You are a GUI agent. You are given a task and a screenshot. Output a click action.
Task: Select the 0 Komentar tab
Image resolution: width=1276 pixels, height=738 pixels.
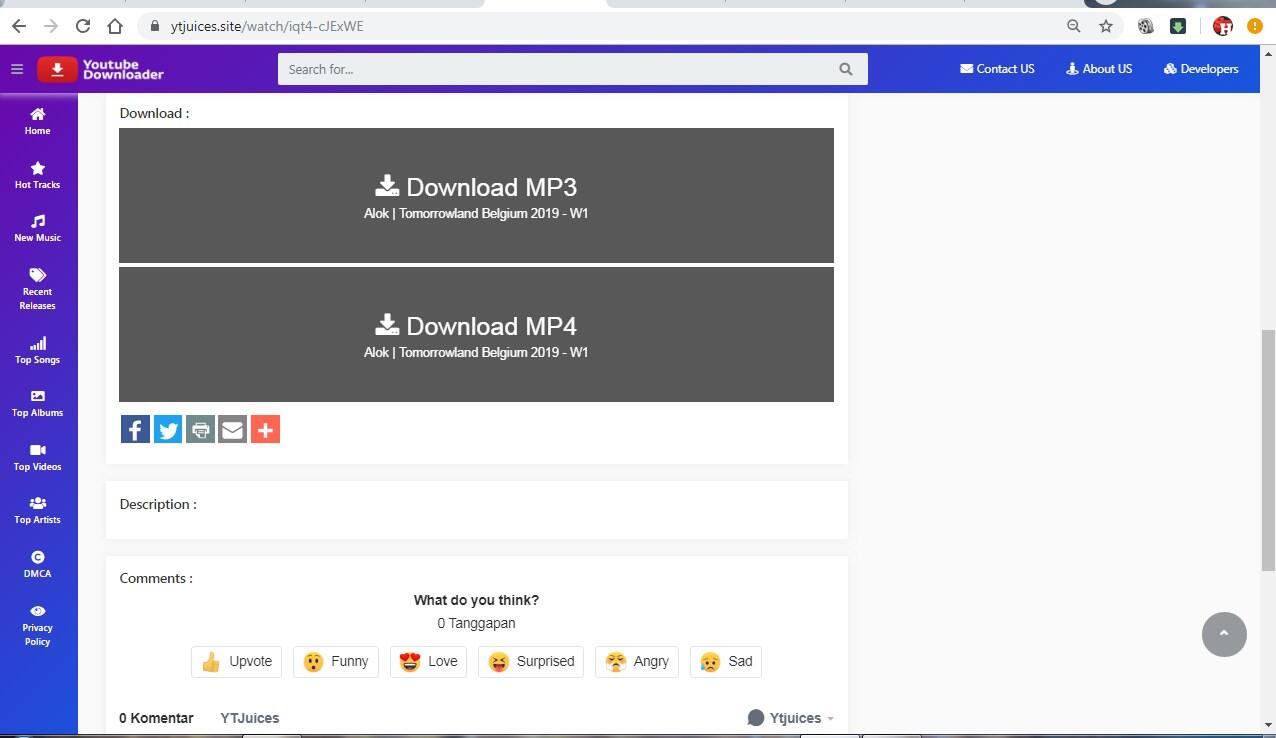pos(156,718)
